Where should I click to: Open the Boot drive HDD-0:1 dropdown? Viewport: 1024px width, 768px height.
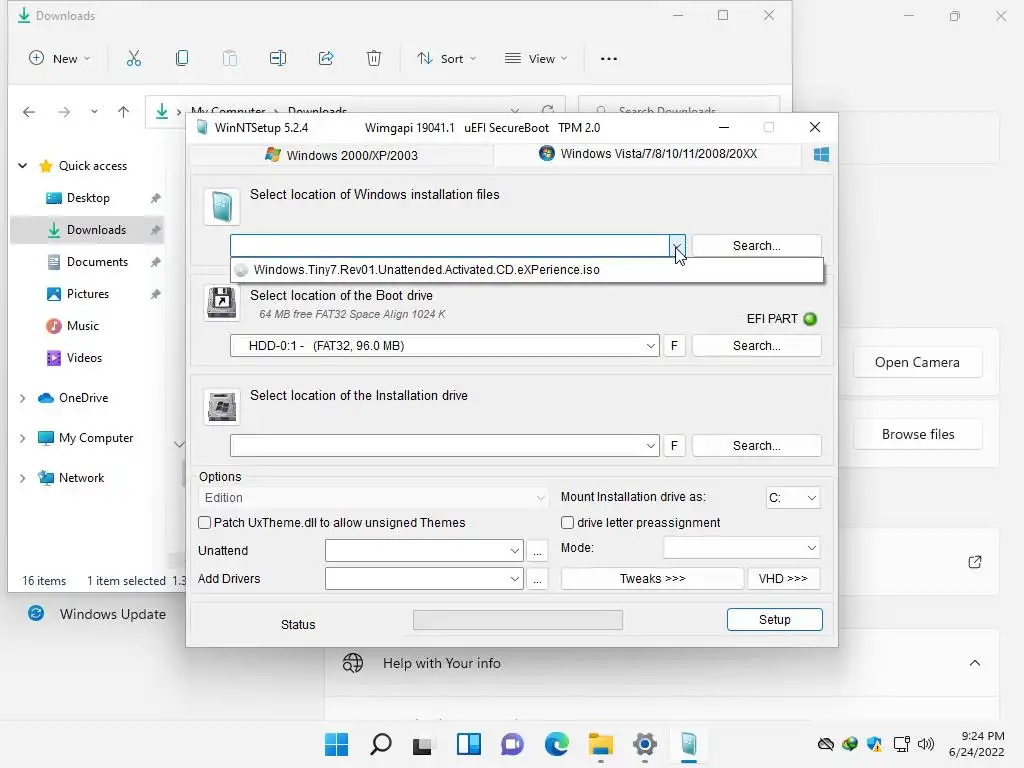pos(650,345)
